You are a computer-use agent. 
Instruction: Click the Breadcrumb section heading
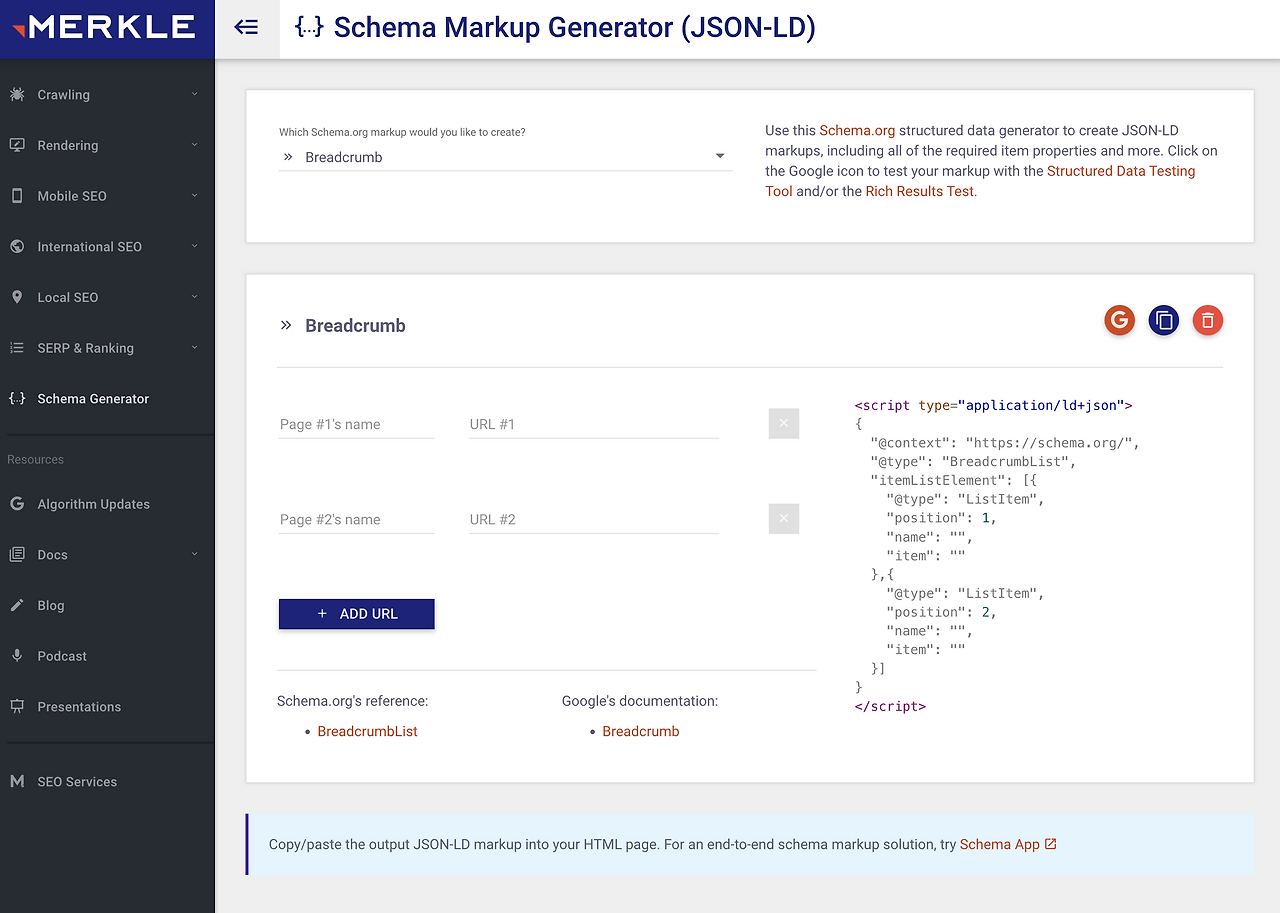coord(355,325)
